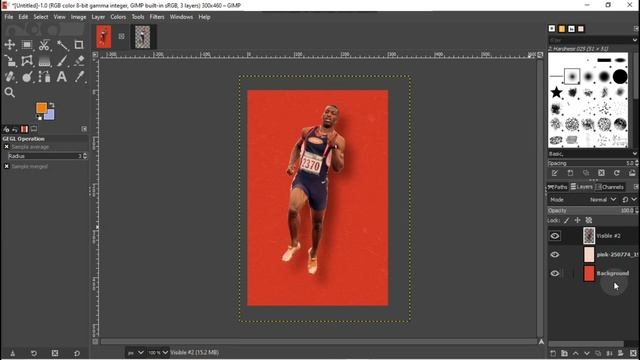The image size is (640, 360).
Task: Hide the pink layer via eye icon
Action: (x=555, y=255)
